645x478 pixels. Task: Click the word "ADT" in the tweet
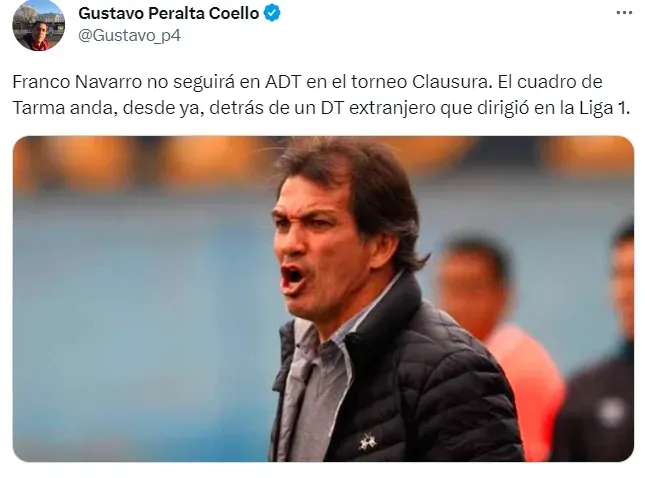(283, 82)
